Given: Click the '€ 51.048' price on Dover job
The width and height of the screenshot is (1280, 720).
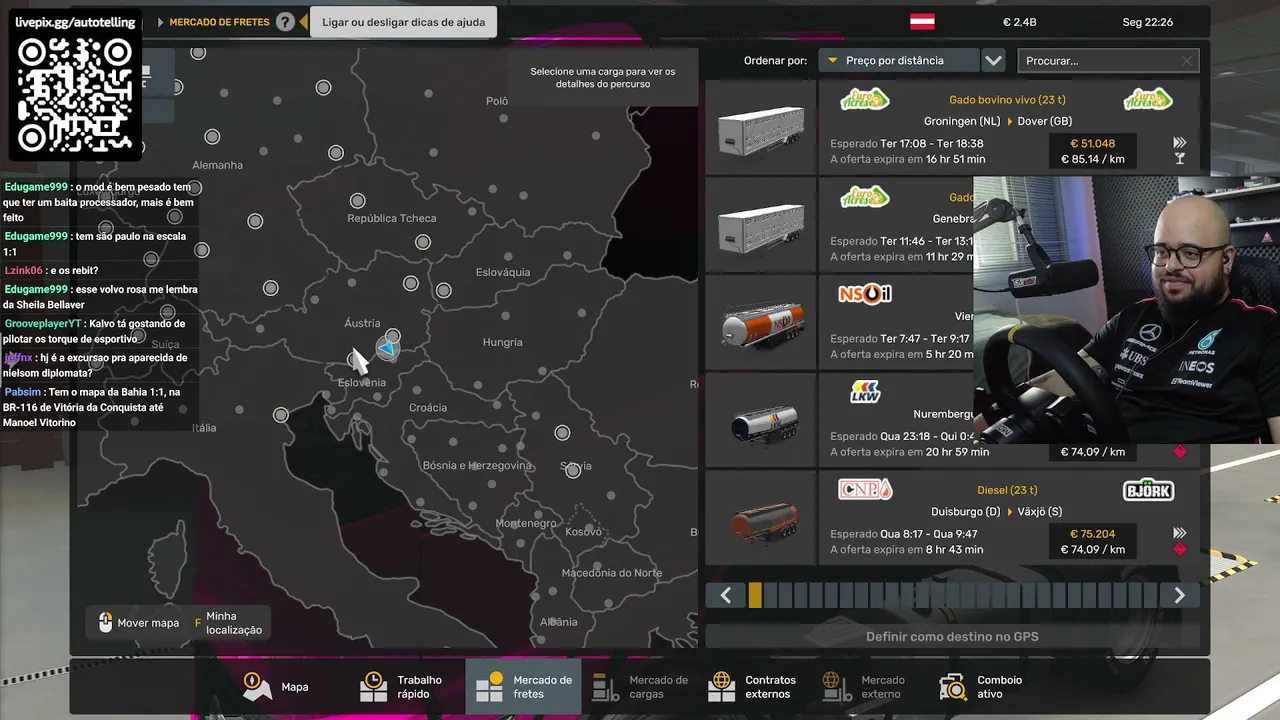Looking at the screenshot, I should [1092, 143].
